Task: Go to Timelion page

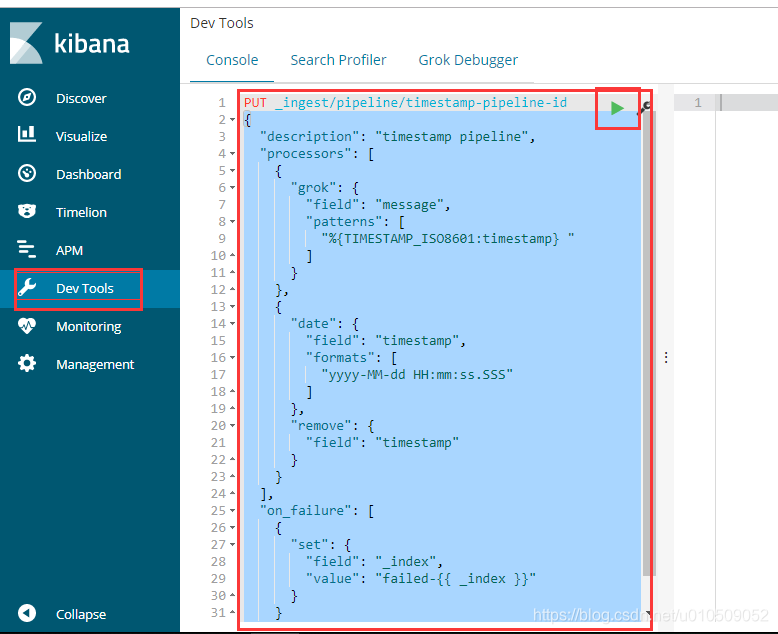Action: pyautogui.click(x=81, y=212)
